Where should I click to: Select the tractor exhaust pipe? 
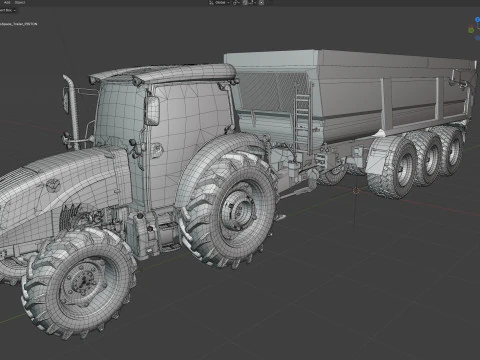tap(72, 112)
